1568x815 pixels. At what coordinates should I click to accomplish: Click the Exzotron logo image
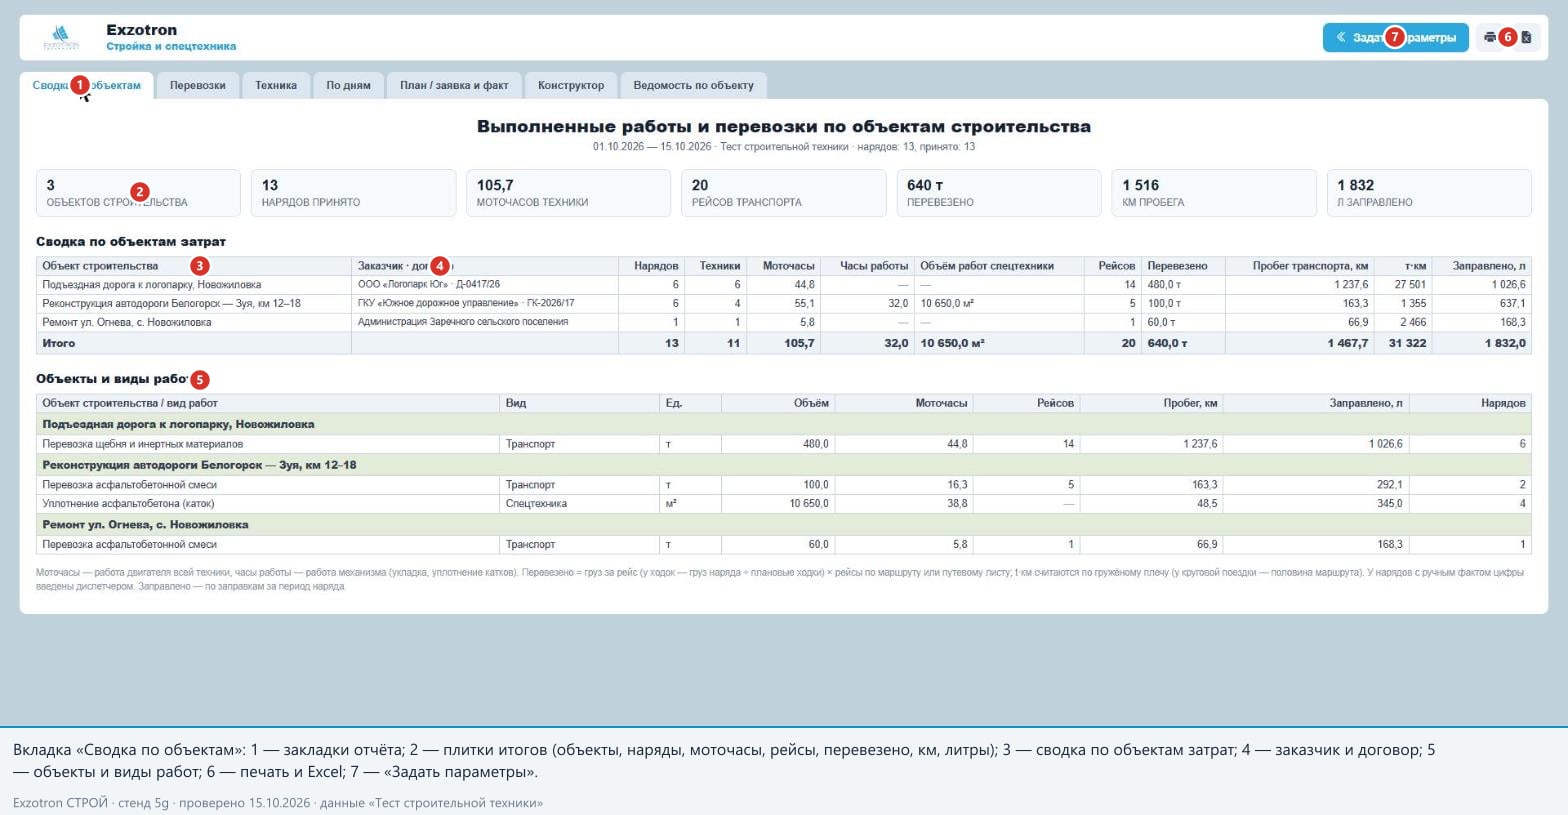(x=62, y=38)
